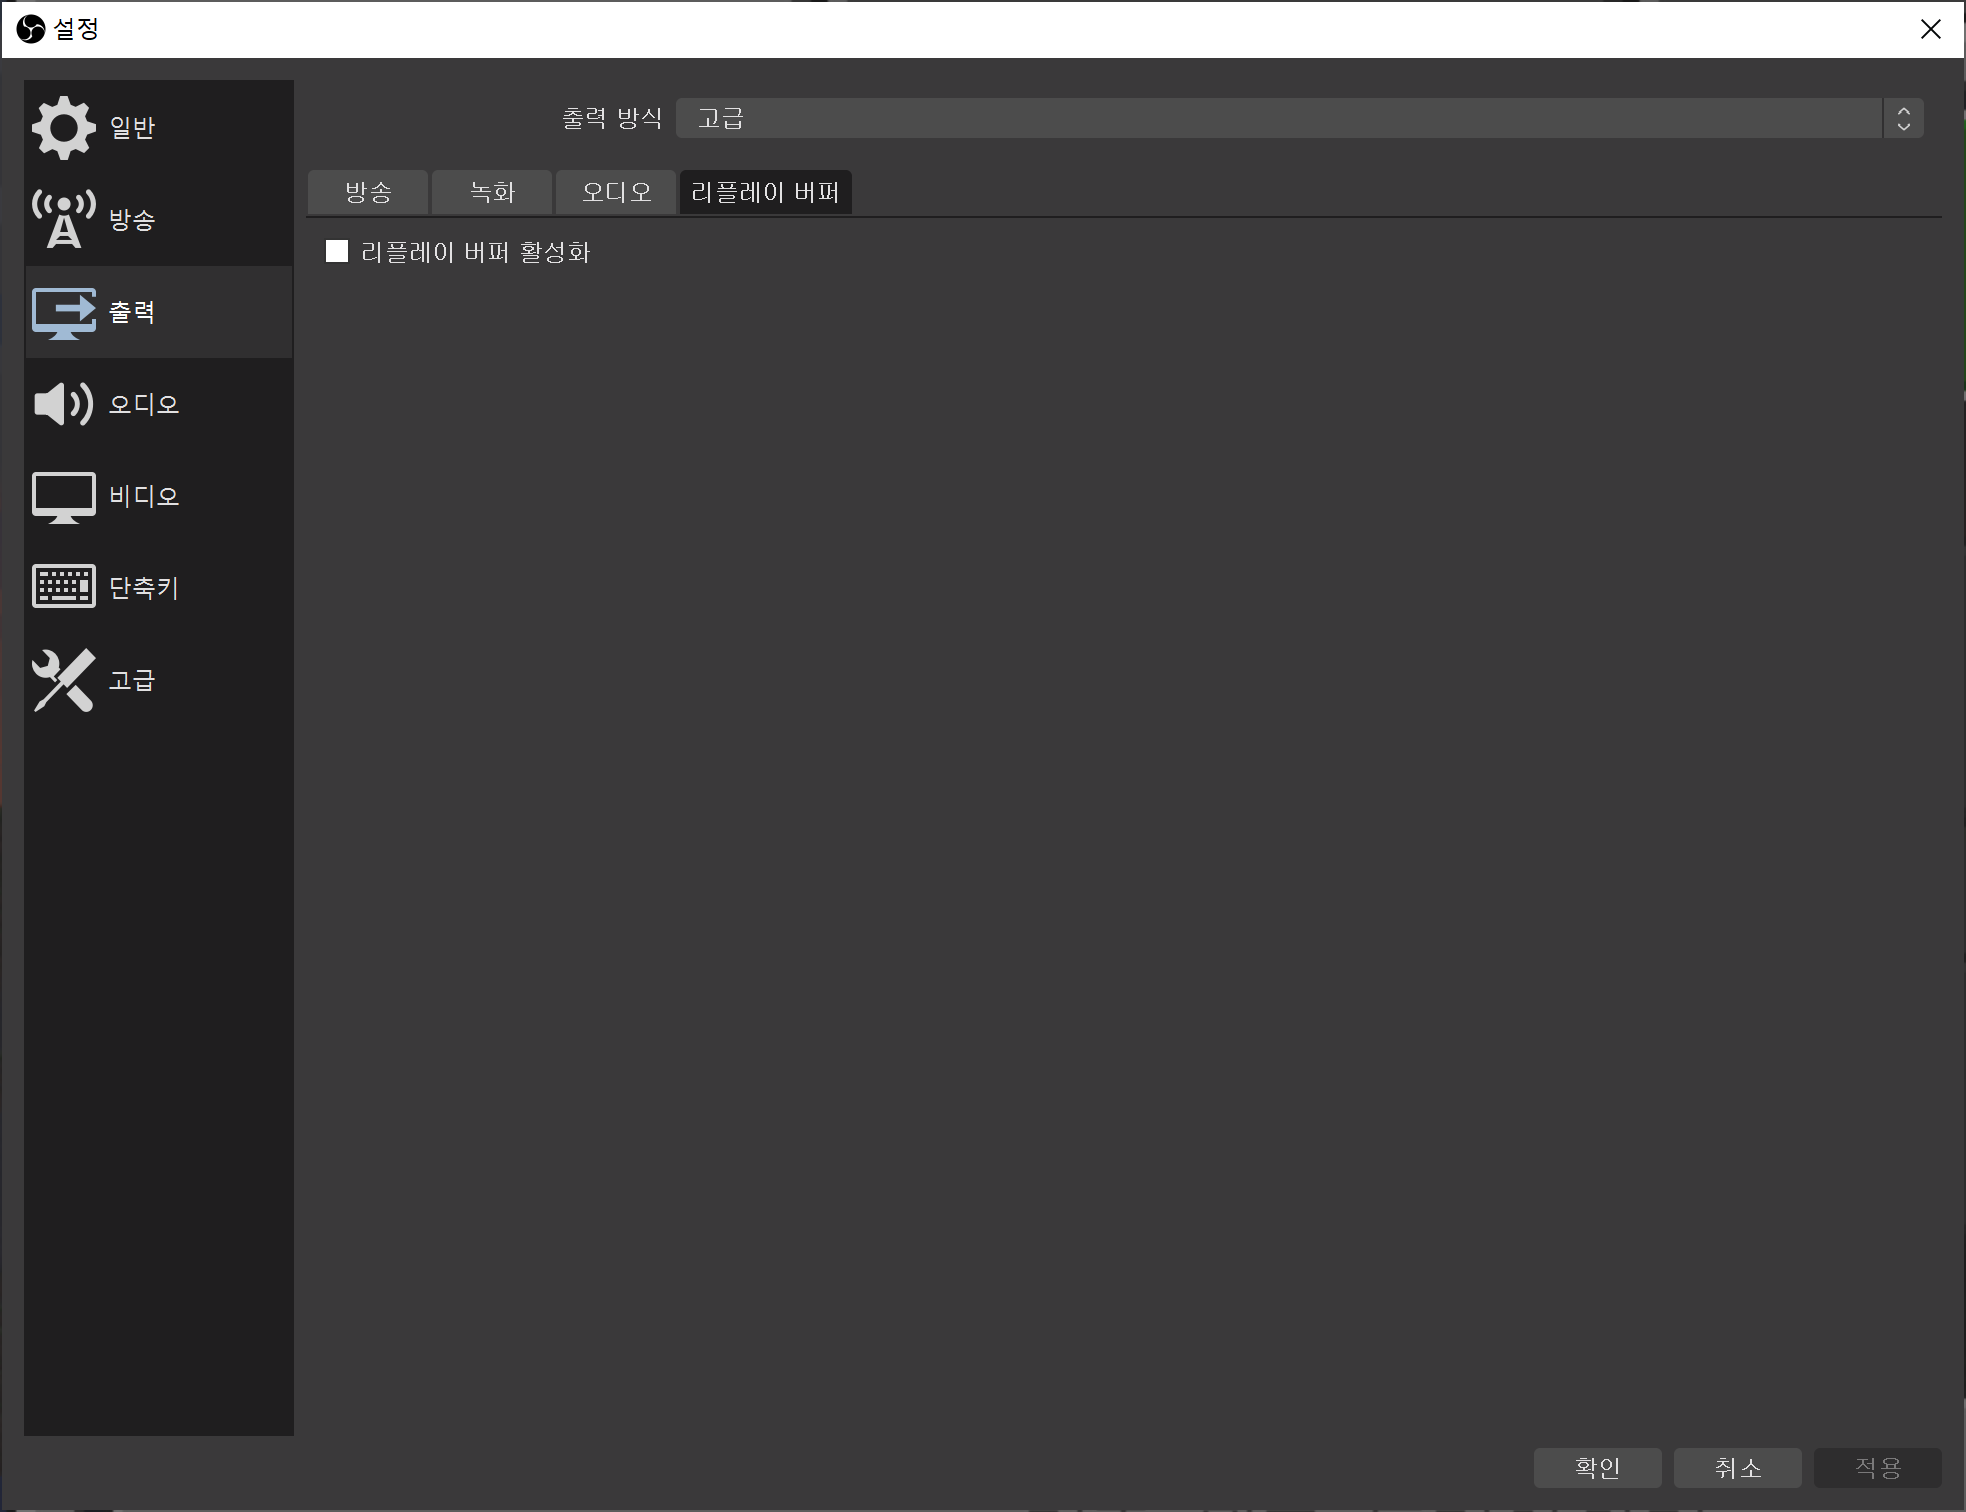Click the General (일반) gear icon

[x=63, y=127]
